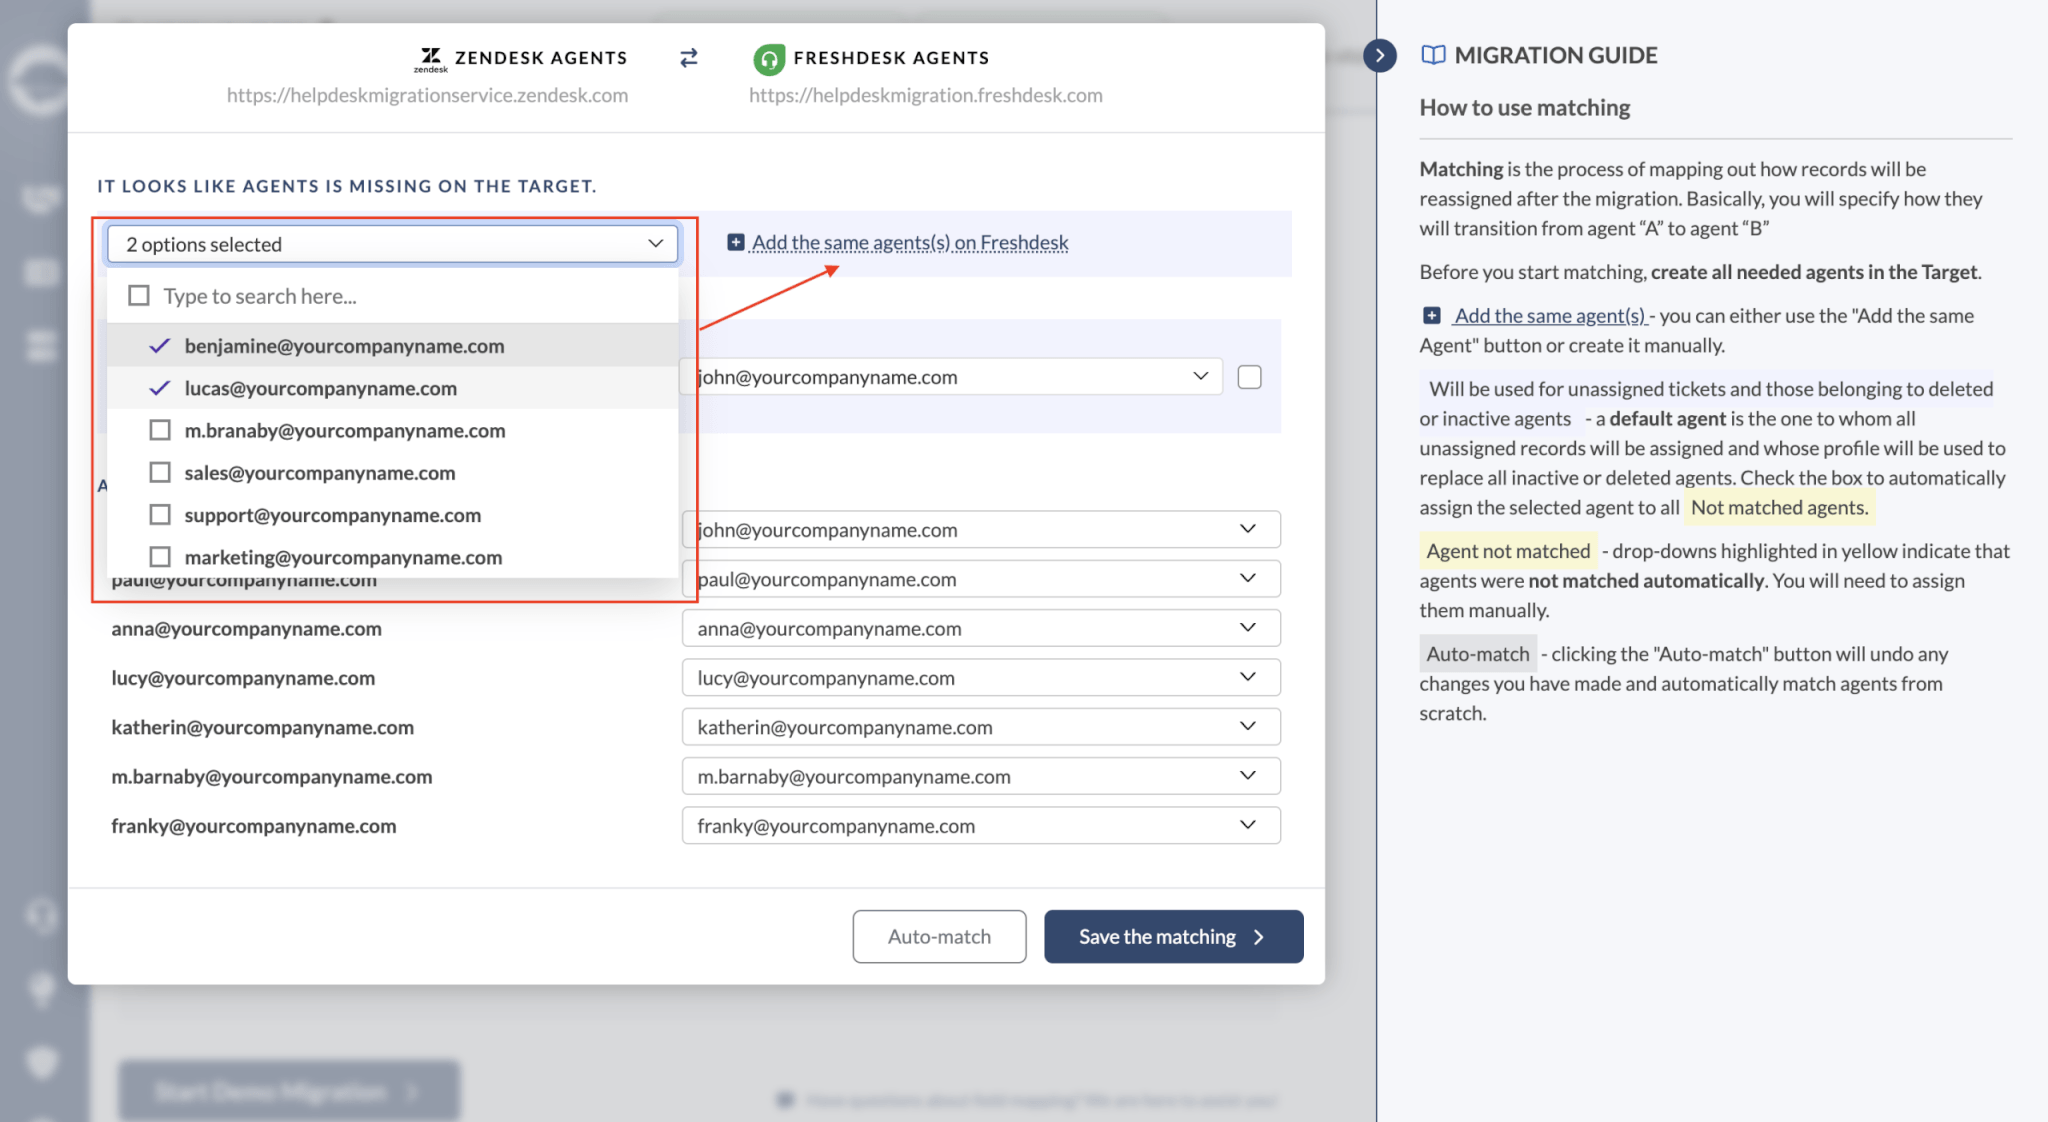The image size is (2048, 1122).
Task: Click the Auto-match button
Action: (x=939, y=936)
